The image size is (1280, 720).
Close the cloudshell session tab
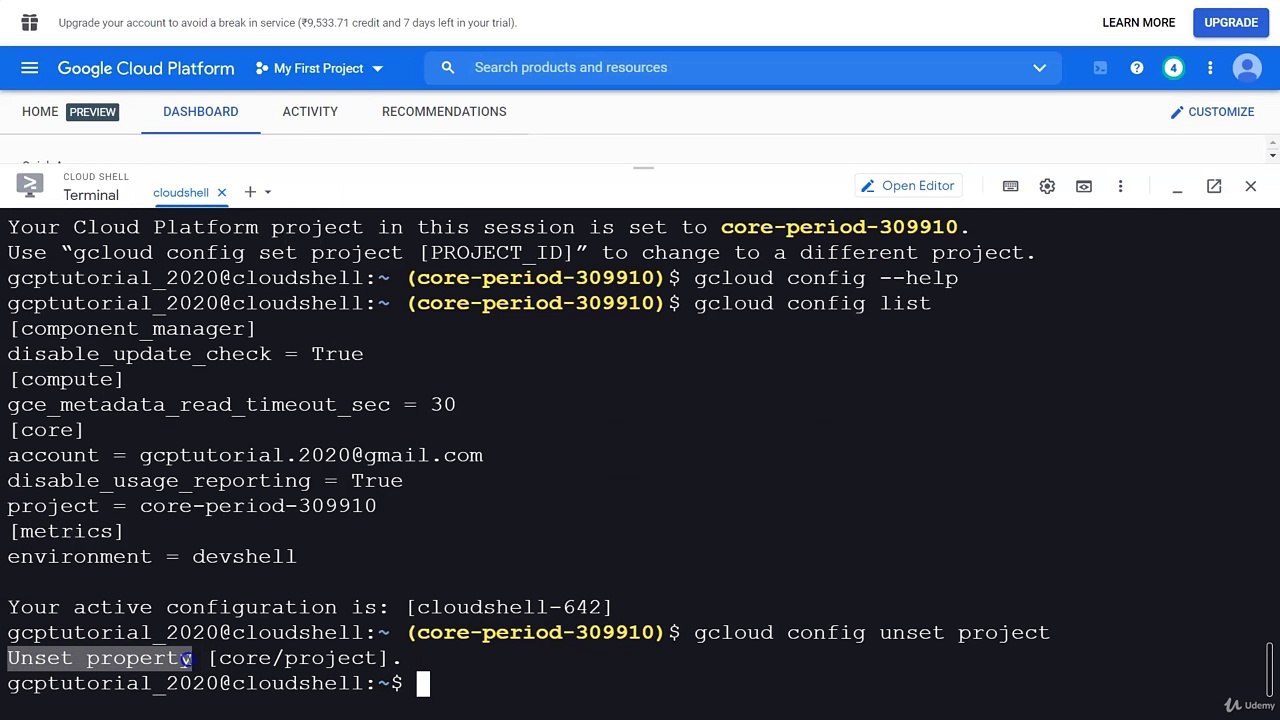coord(222,192)
